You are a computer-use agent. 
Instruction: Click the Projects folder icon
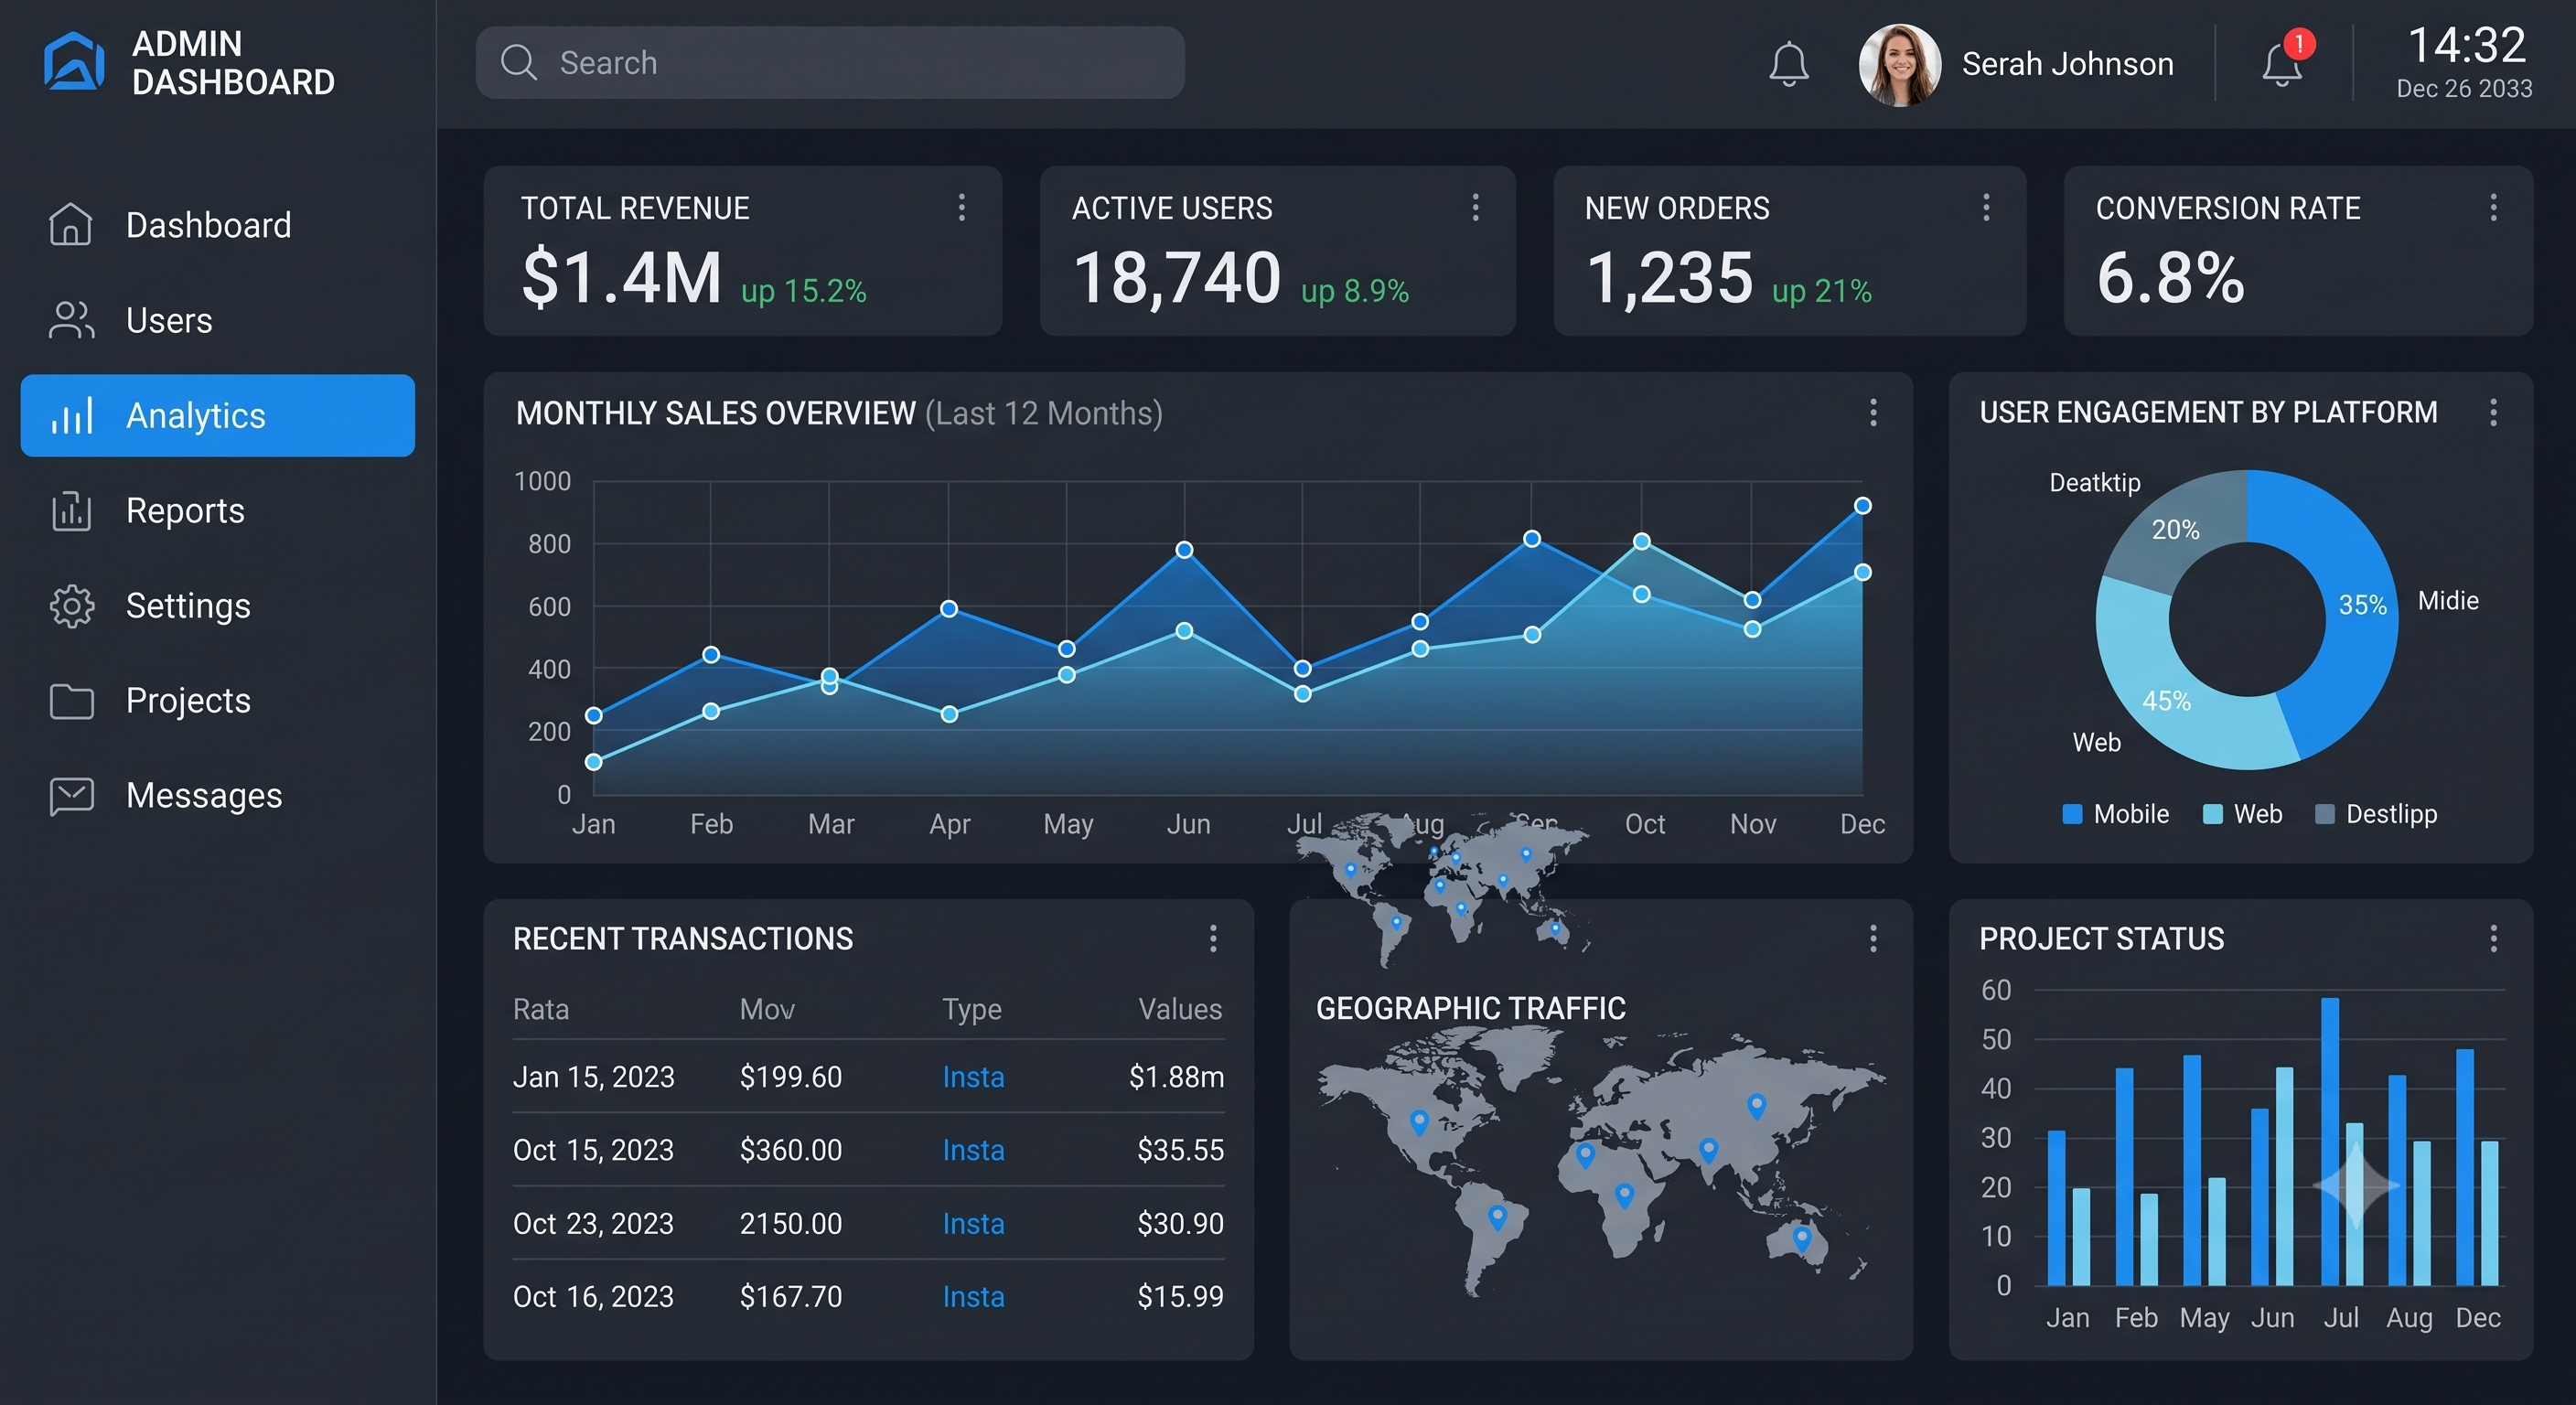(71, 701)
